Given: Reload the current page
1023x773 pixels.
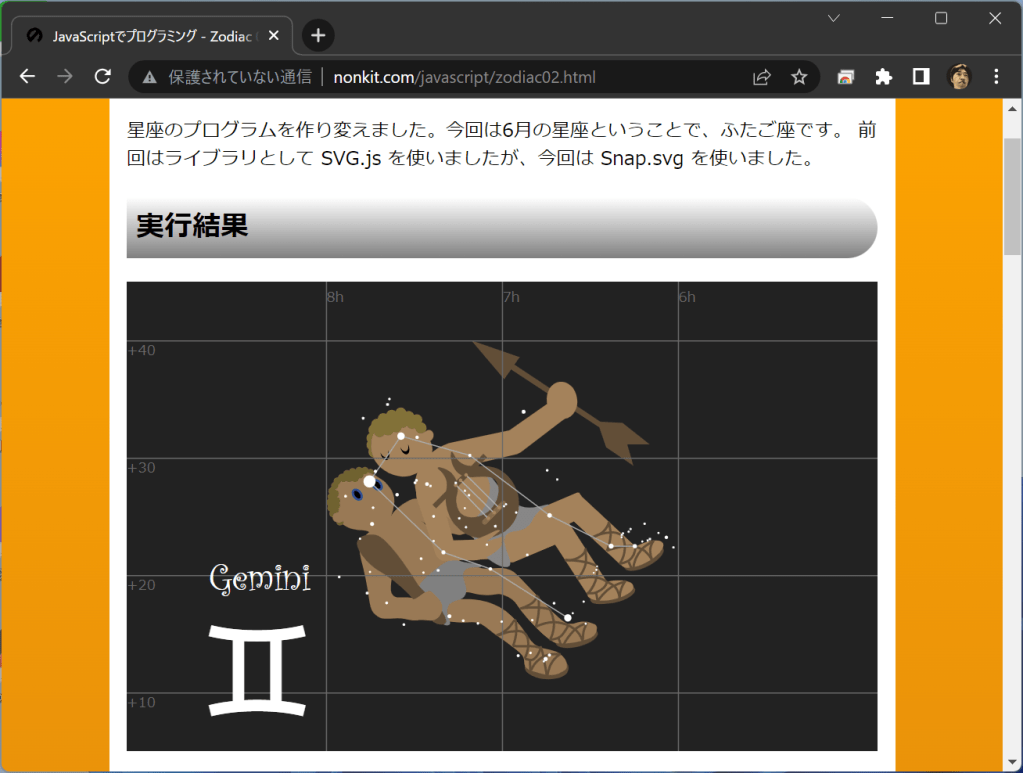Looking at the screenshot, I should point(102,76).
